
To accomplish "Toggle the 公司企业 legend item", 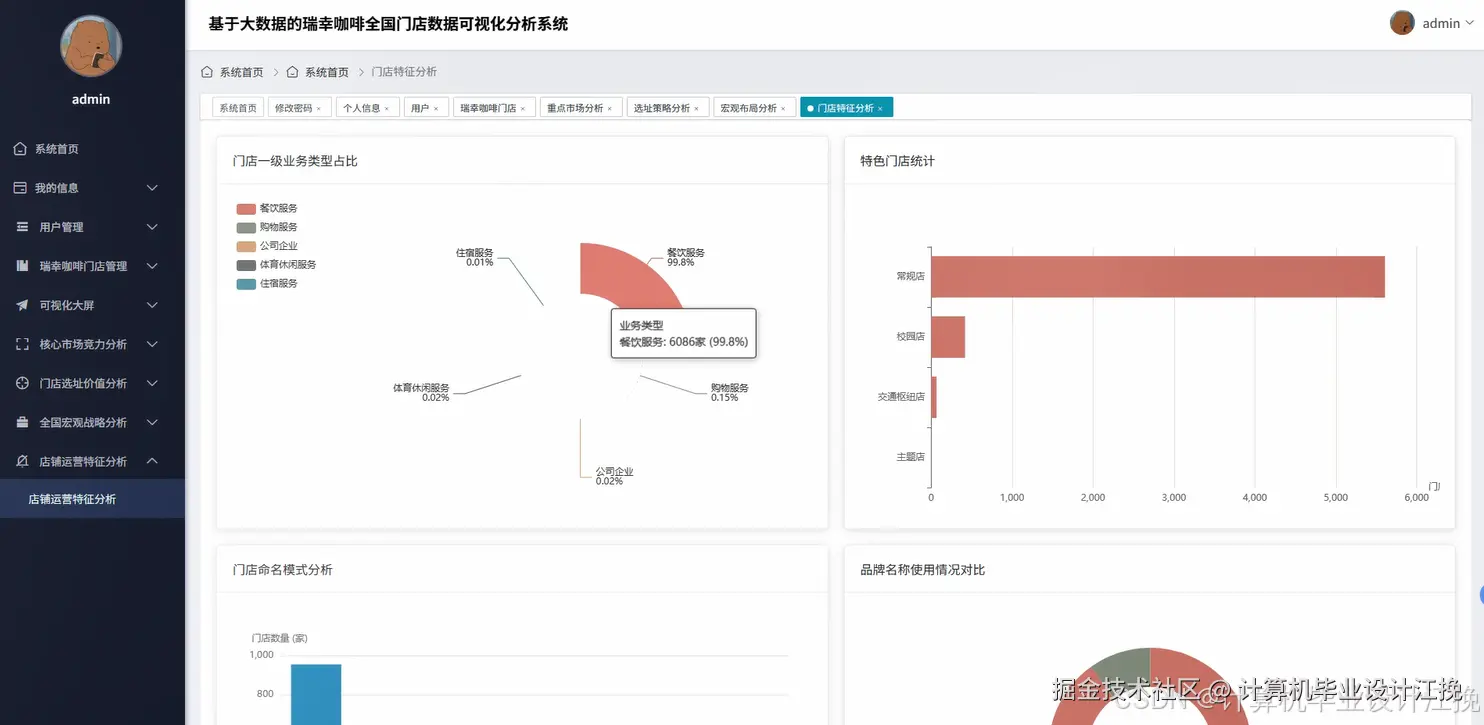I will click(267, 246).
